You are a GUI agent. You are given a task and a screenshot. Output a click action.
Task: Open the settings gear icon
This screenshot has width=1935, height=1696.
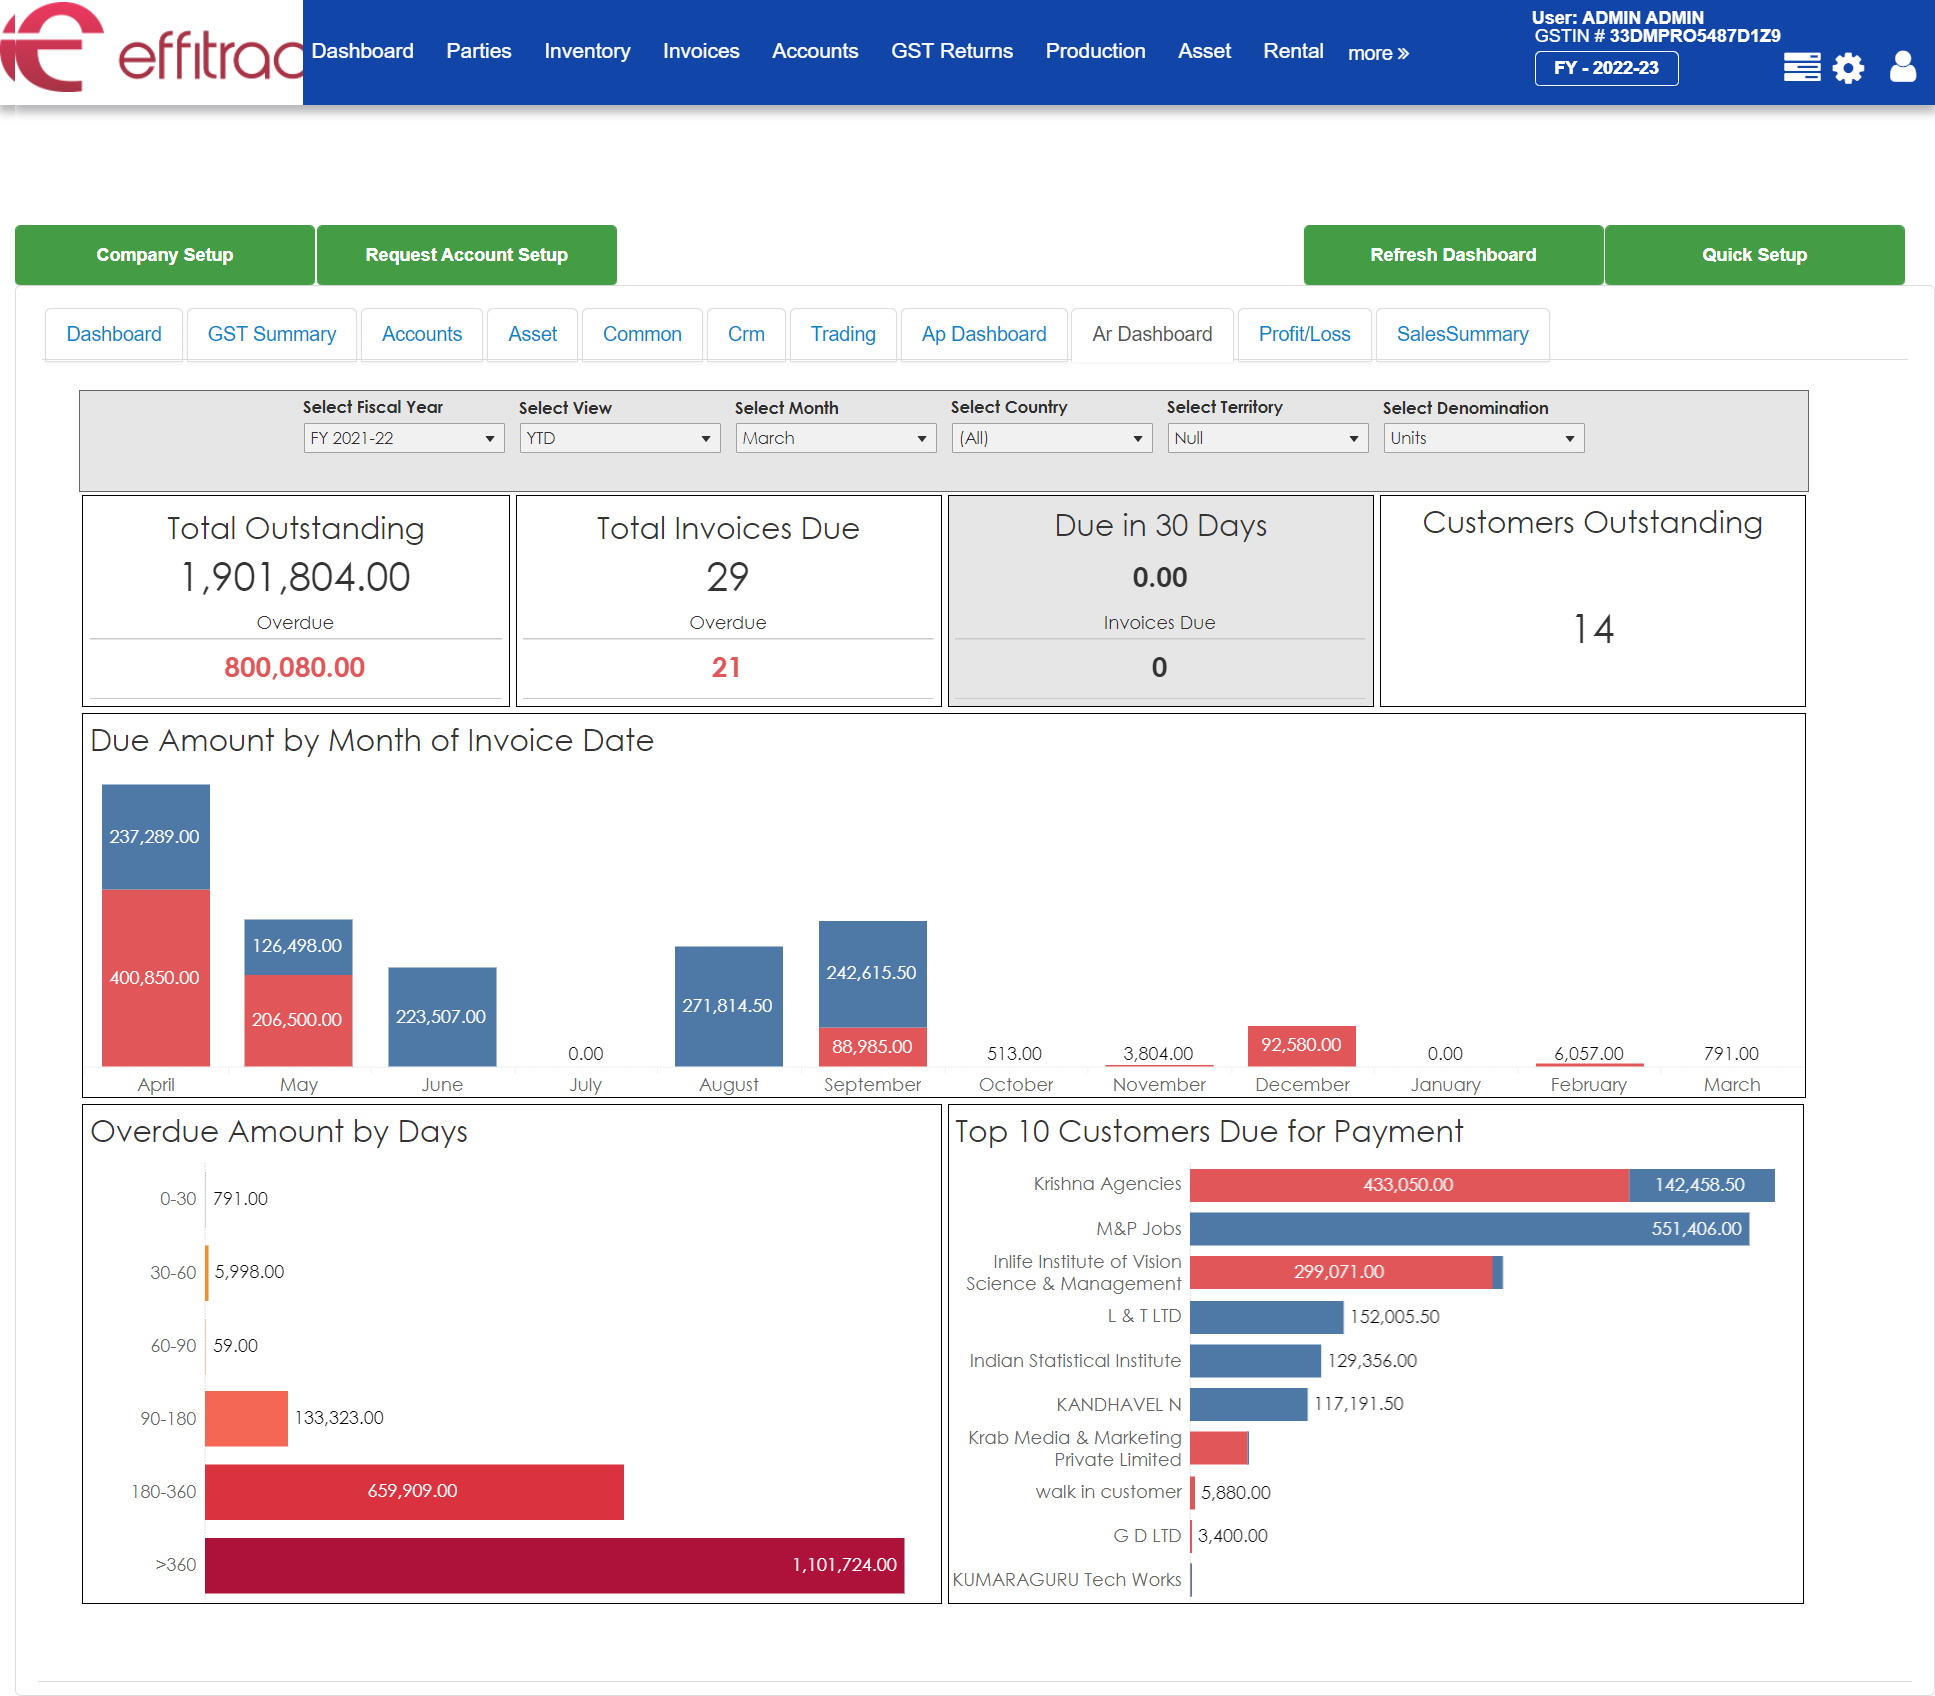1849,68
